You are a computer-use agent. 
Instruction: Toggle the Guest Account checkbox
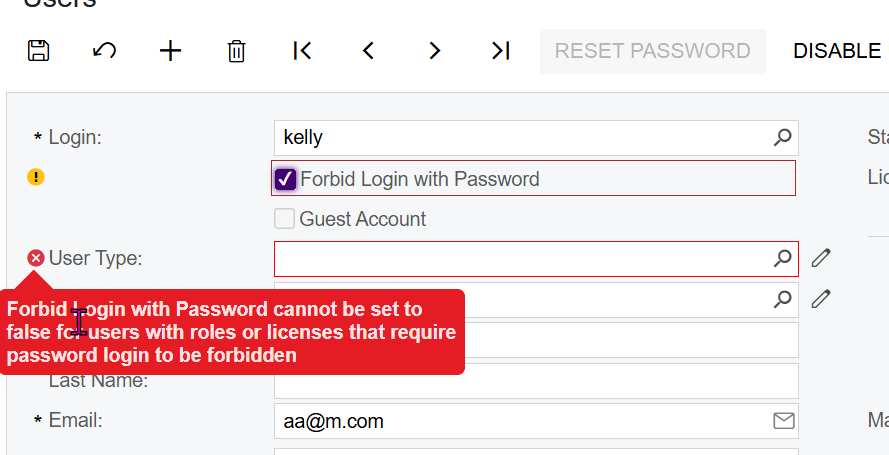(285, 219)
